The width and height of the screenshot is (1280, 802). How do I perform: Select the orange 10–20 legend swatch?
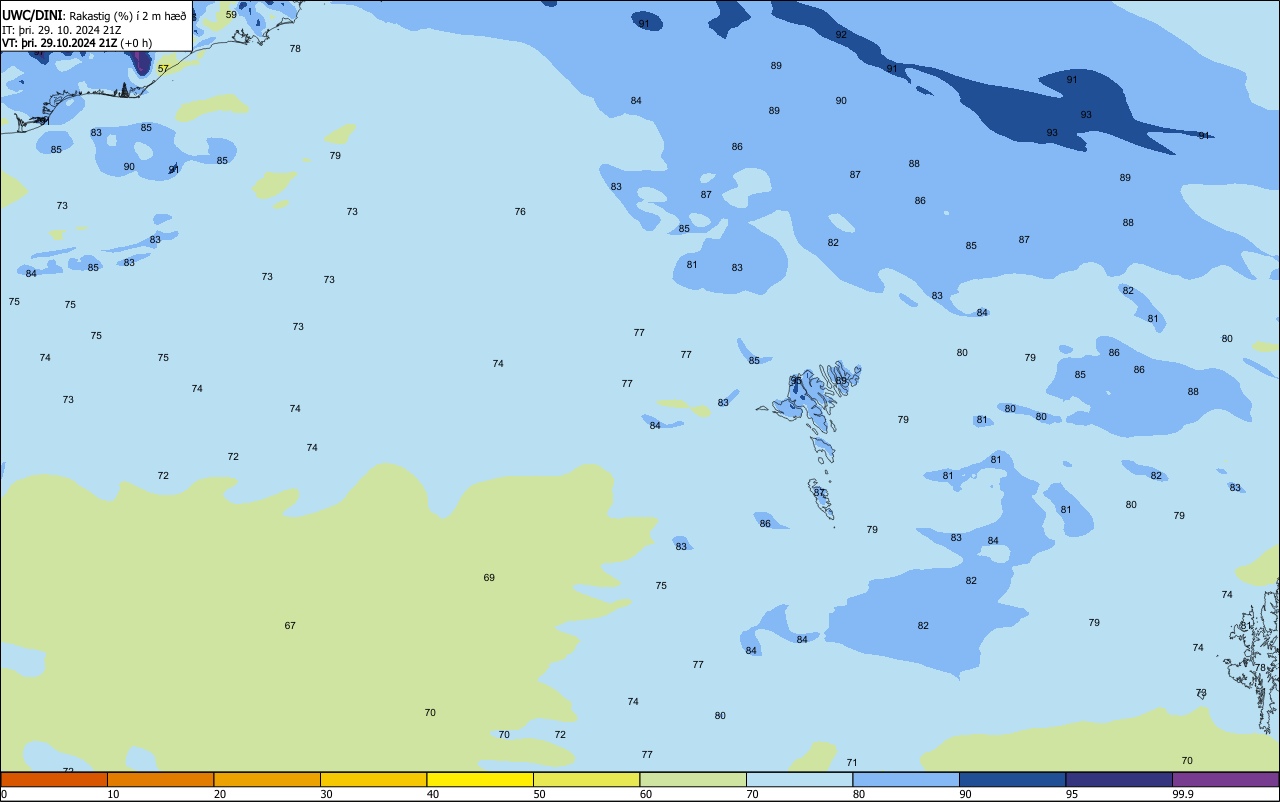click(160, 779)
